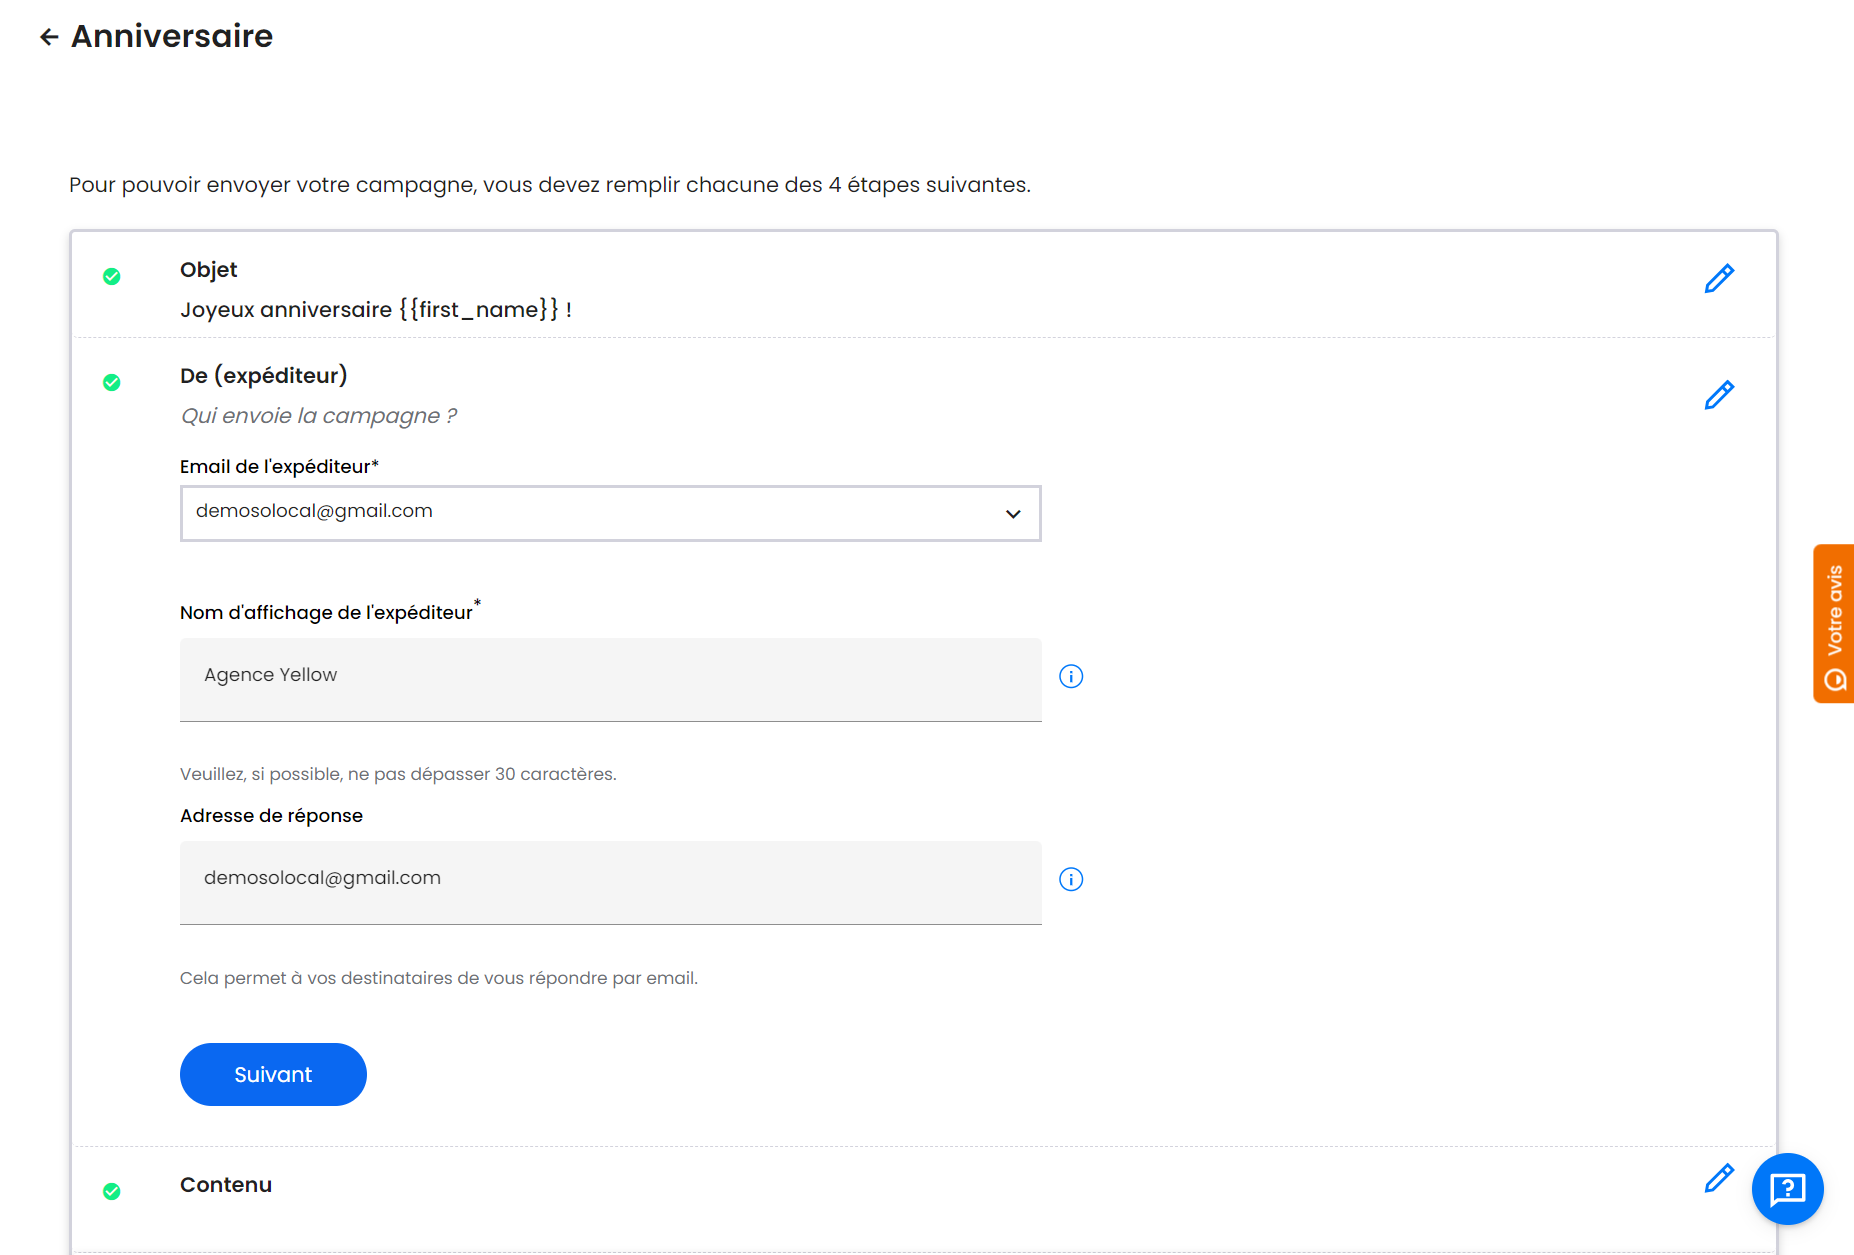Click the Contenu section heading
The image size is (1854, 1255).
[x=226, y=1185]
